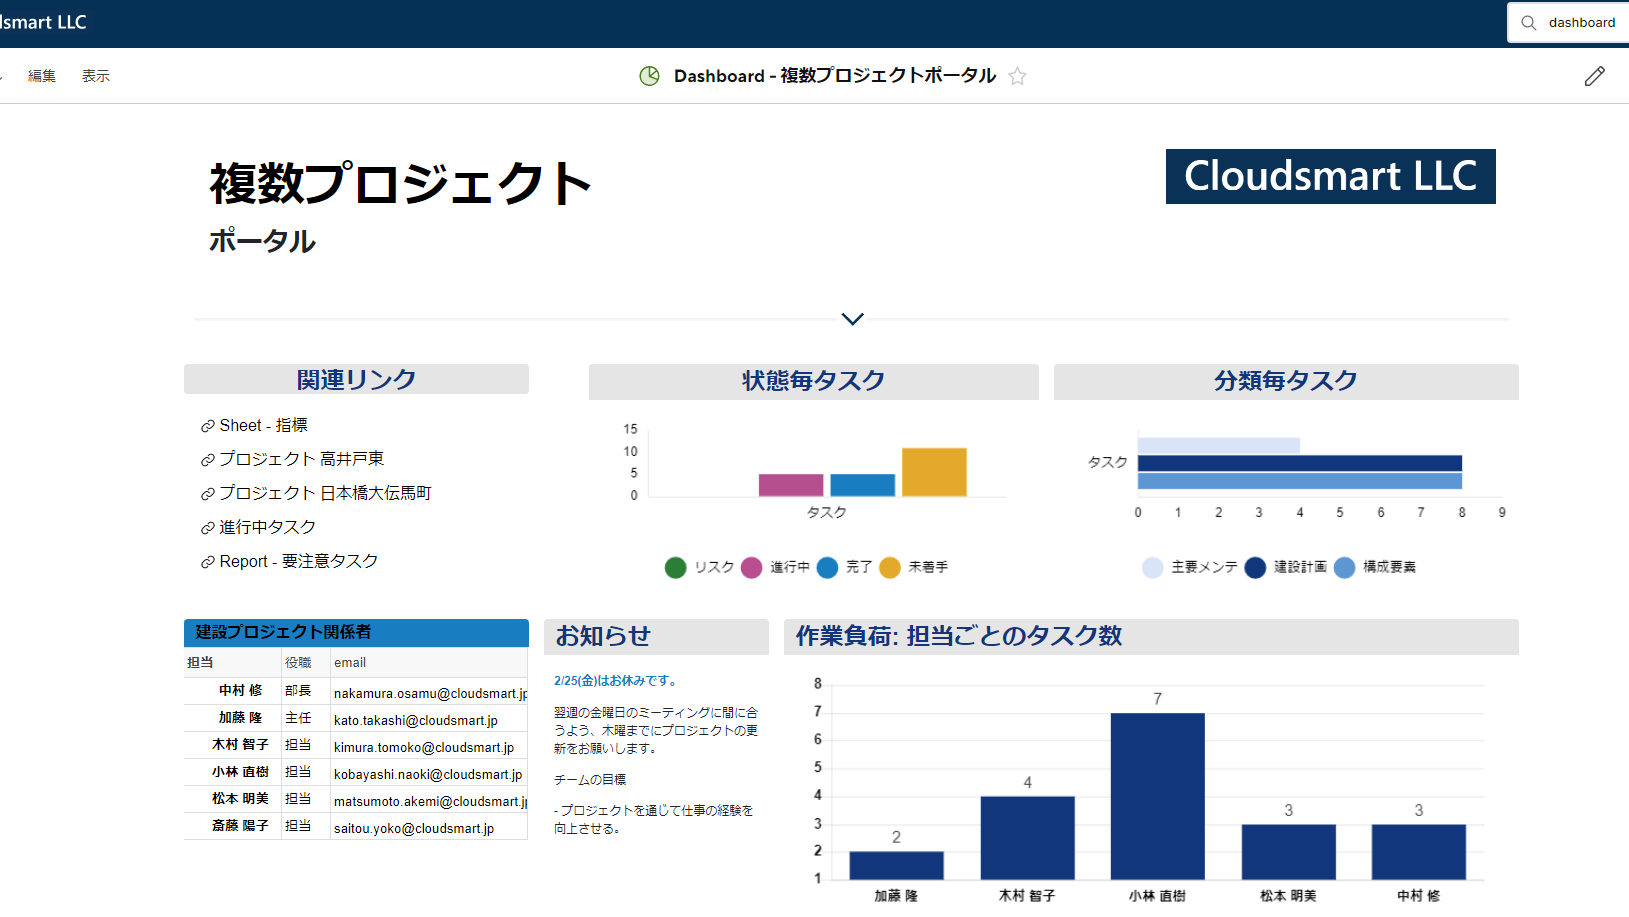Click the link icon beside "プロジェクト 高井戸東"
Image resolution: width=1629 pixels, height=917 pixels.
206,459
